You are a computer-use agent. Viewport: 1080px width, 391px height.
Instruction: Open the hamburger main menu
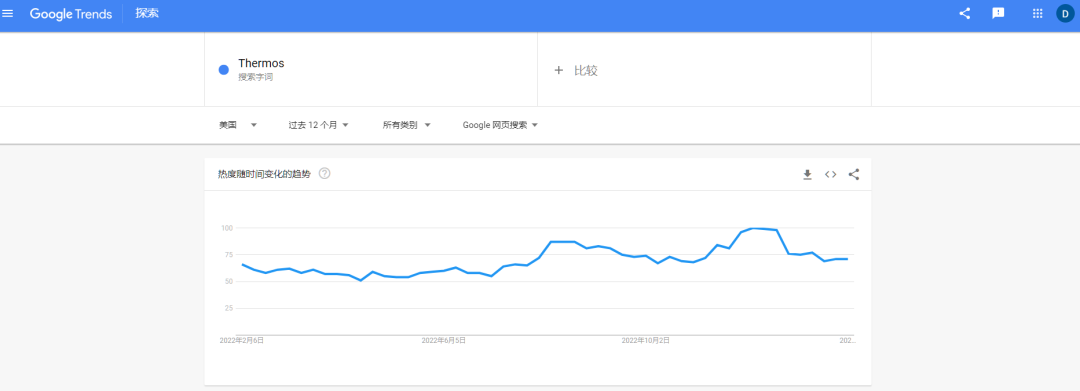pyautogui.click(x=8, y=14)
